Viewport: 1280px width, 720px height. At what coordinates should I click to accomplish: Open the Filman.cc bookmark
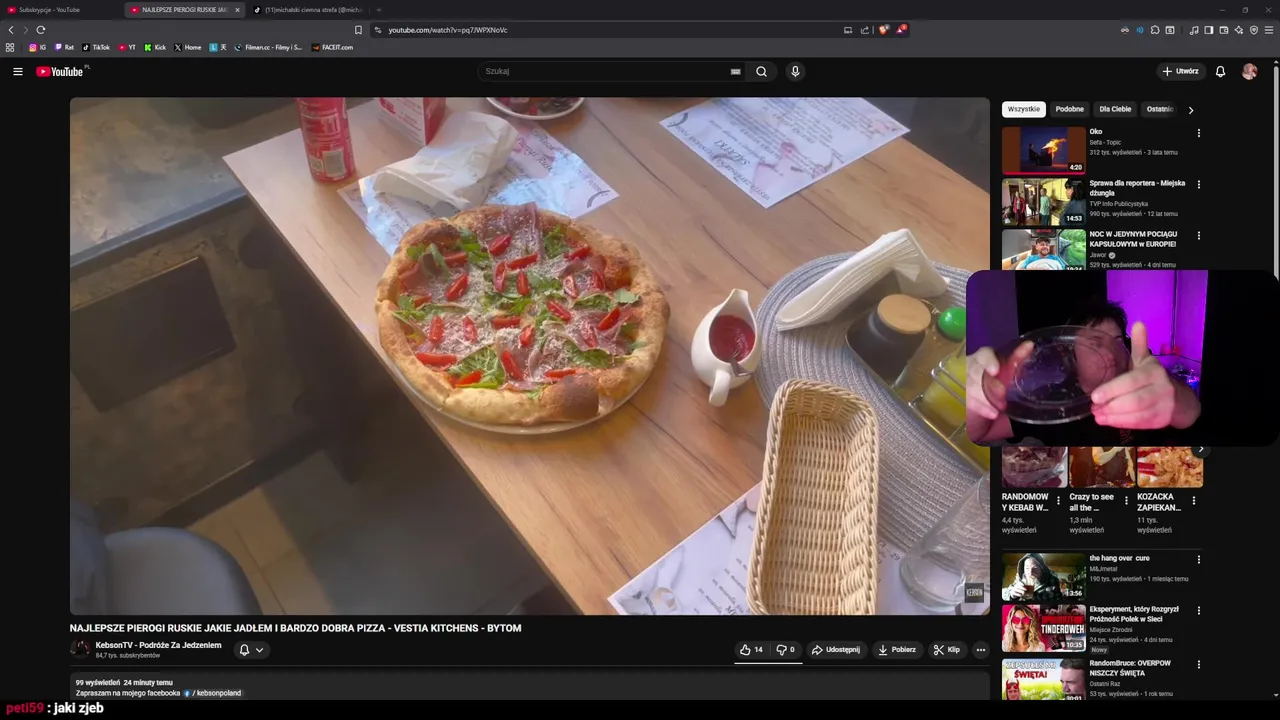267,47
